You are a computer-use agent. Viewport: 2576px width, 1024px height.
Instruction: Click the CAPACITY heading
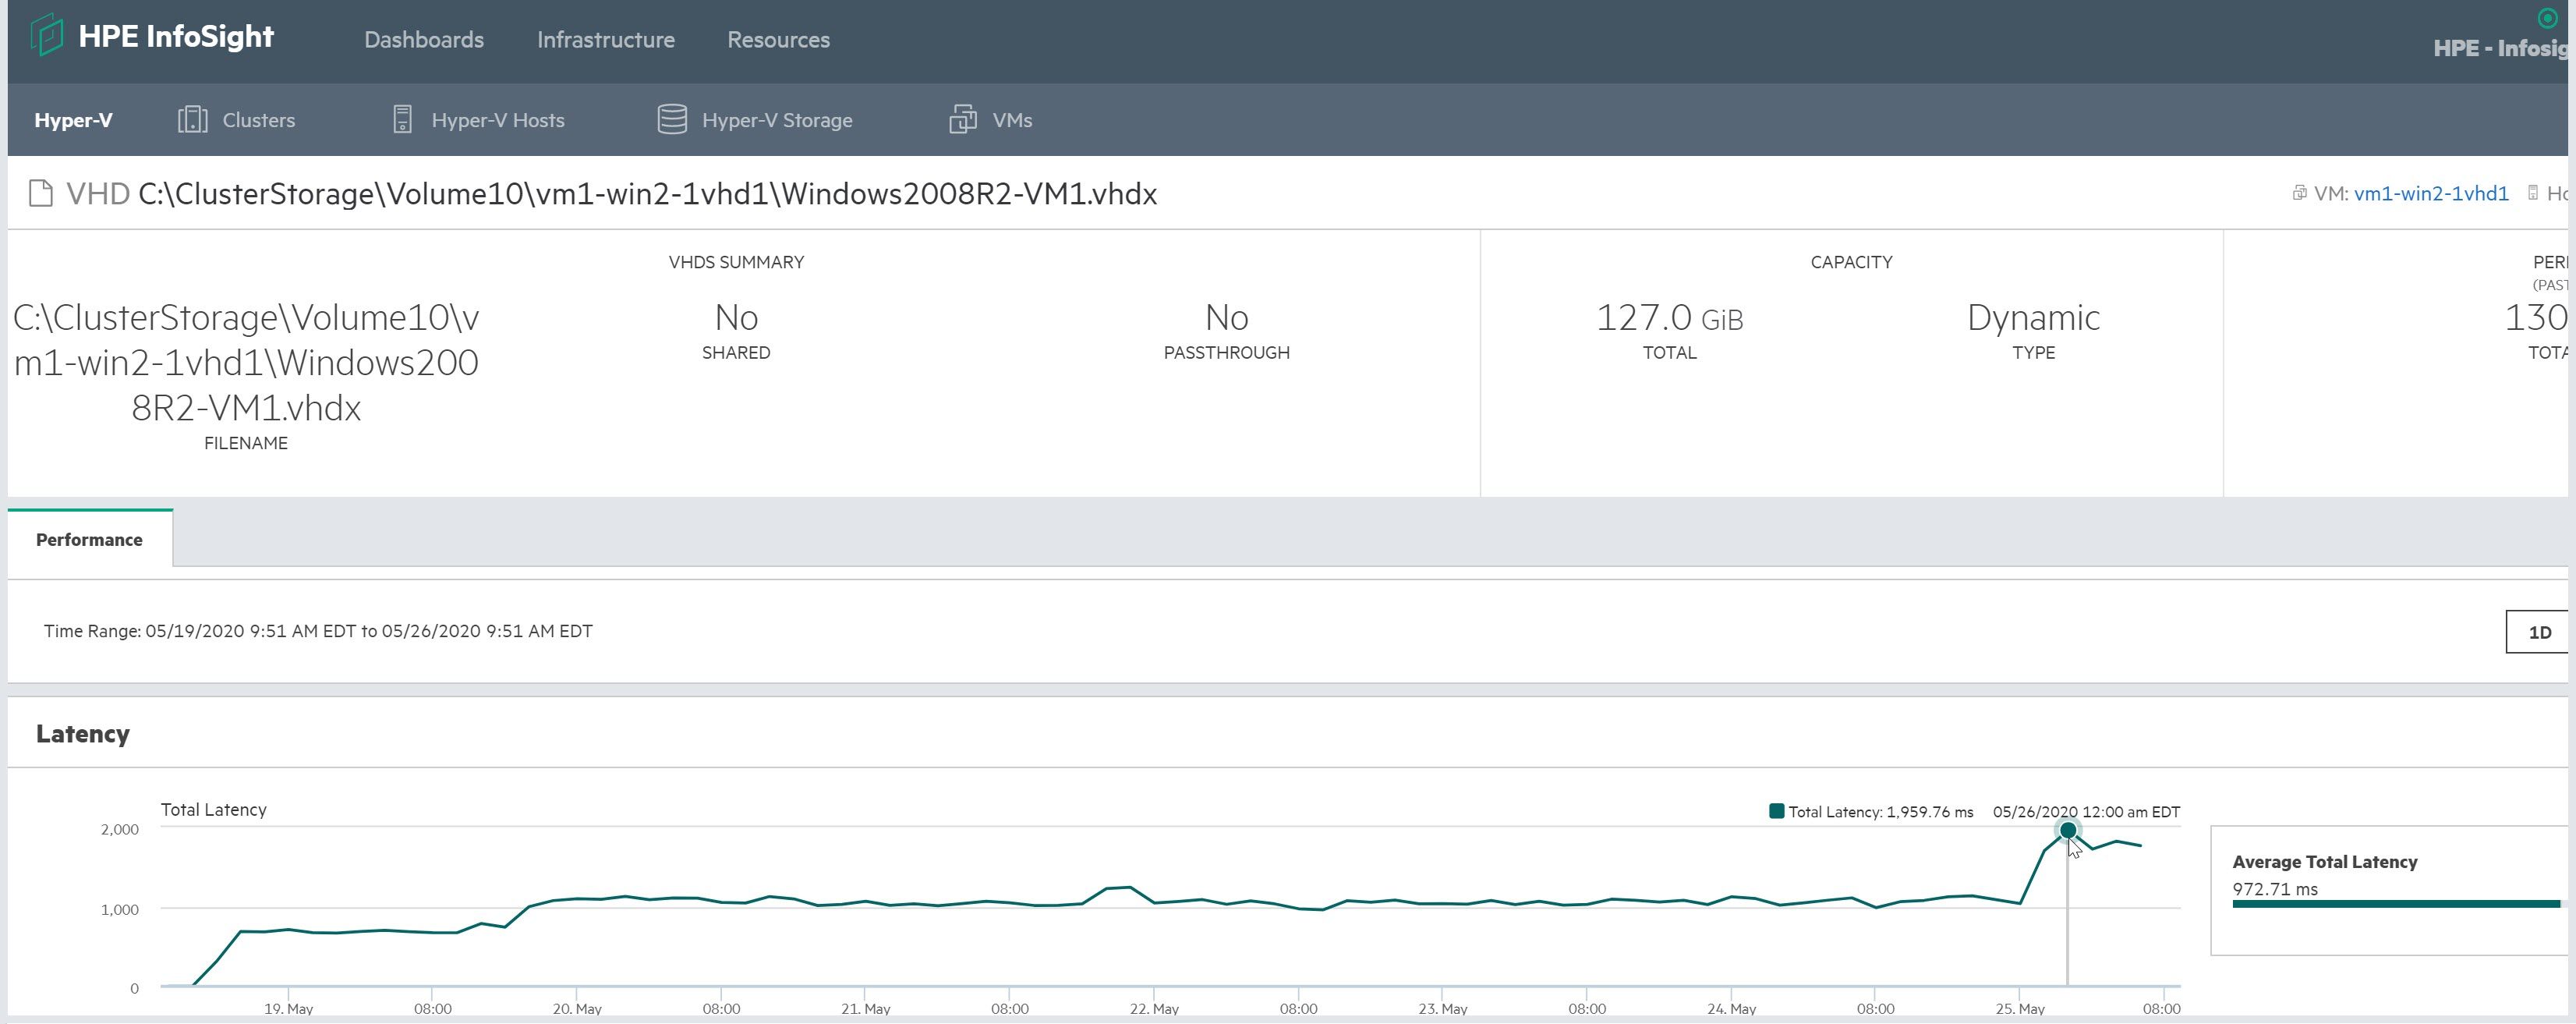click(1851, 262)
